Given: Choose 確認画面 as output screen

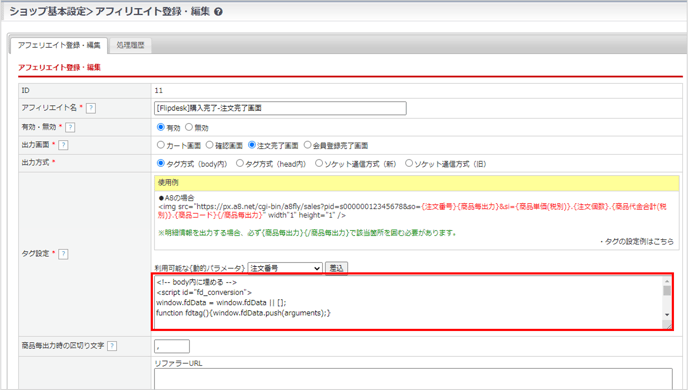Looking at the screenshot, I should coord(210,145).
